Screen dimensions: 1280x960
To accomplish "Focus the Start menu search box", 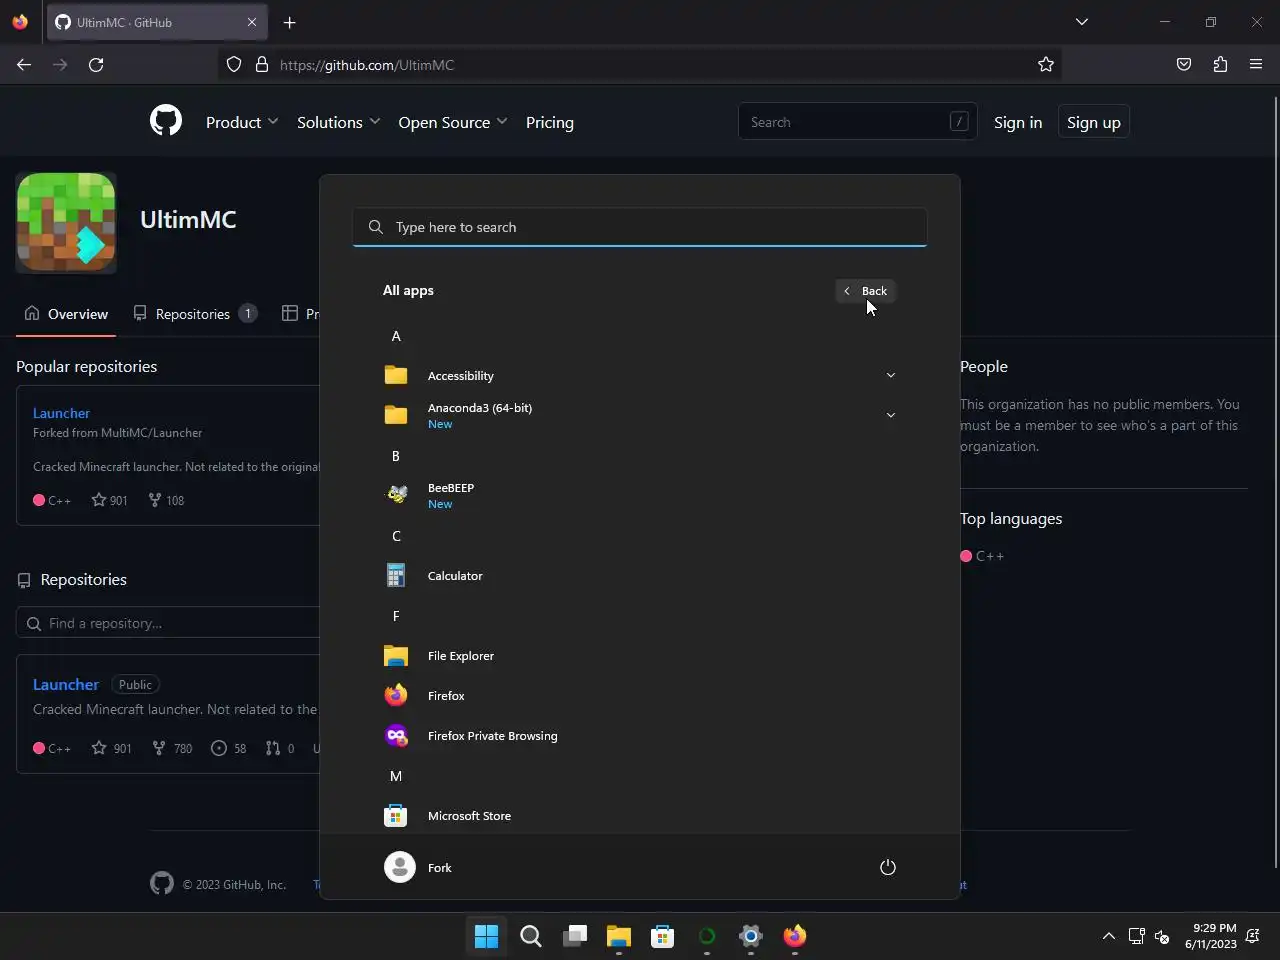I will pos(640,227).
